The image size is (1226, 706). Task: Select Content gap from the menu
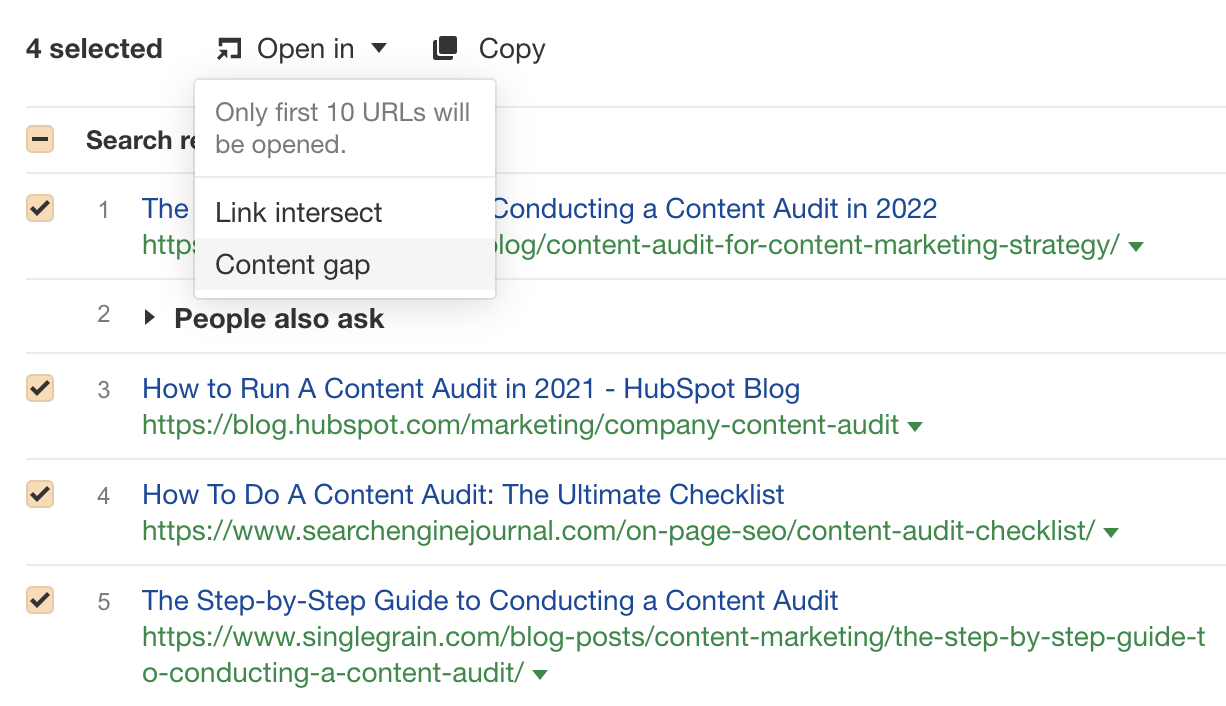click(x=292, y=265)
